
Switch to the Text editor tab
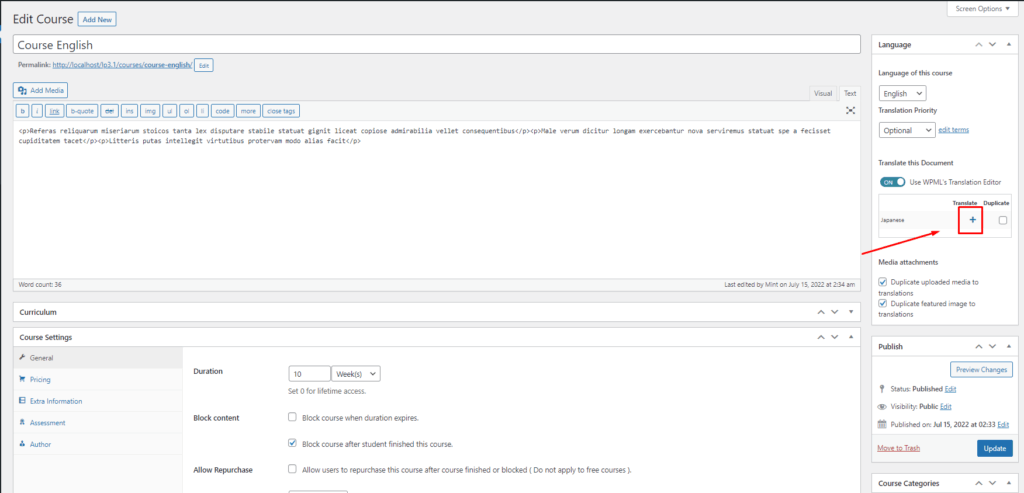849,93
